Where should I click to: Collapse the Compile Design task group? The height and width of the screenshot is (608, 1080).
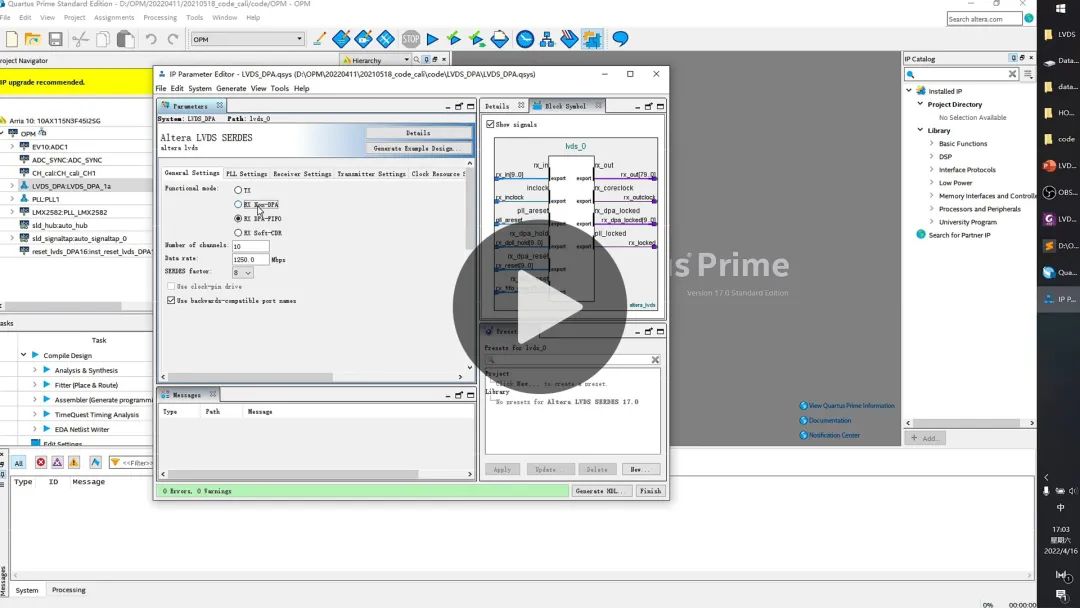pyautogui.click(x=23, y=355)
